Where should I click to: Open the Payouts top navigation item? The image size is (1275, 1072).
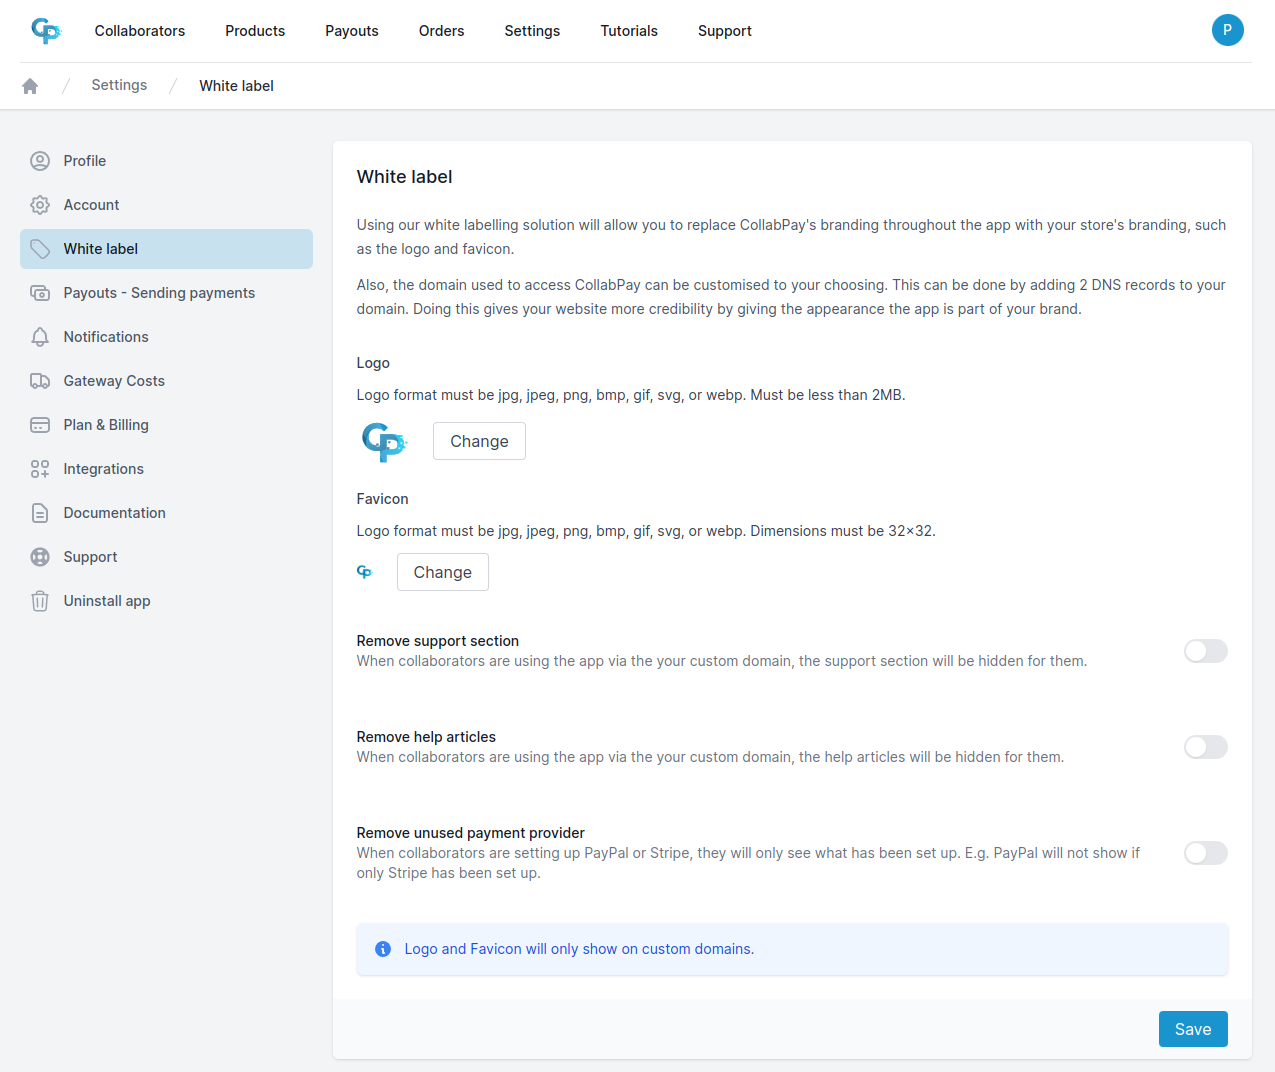coord(352,31)
